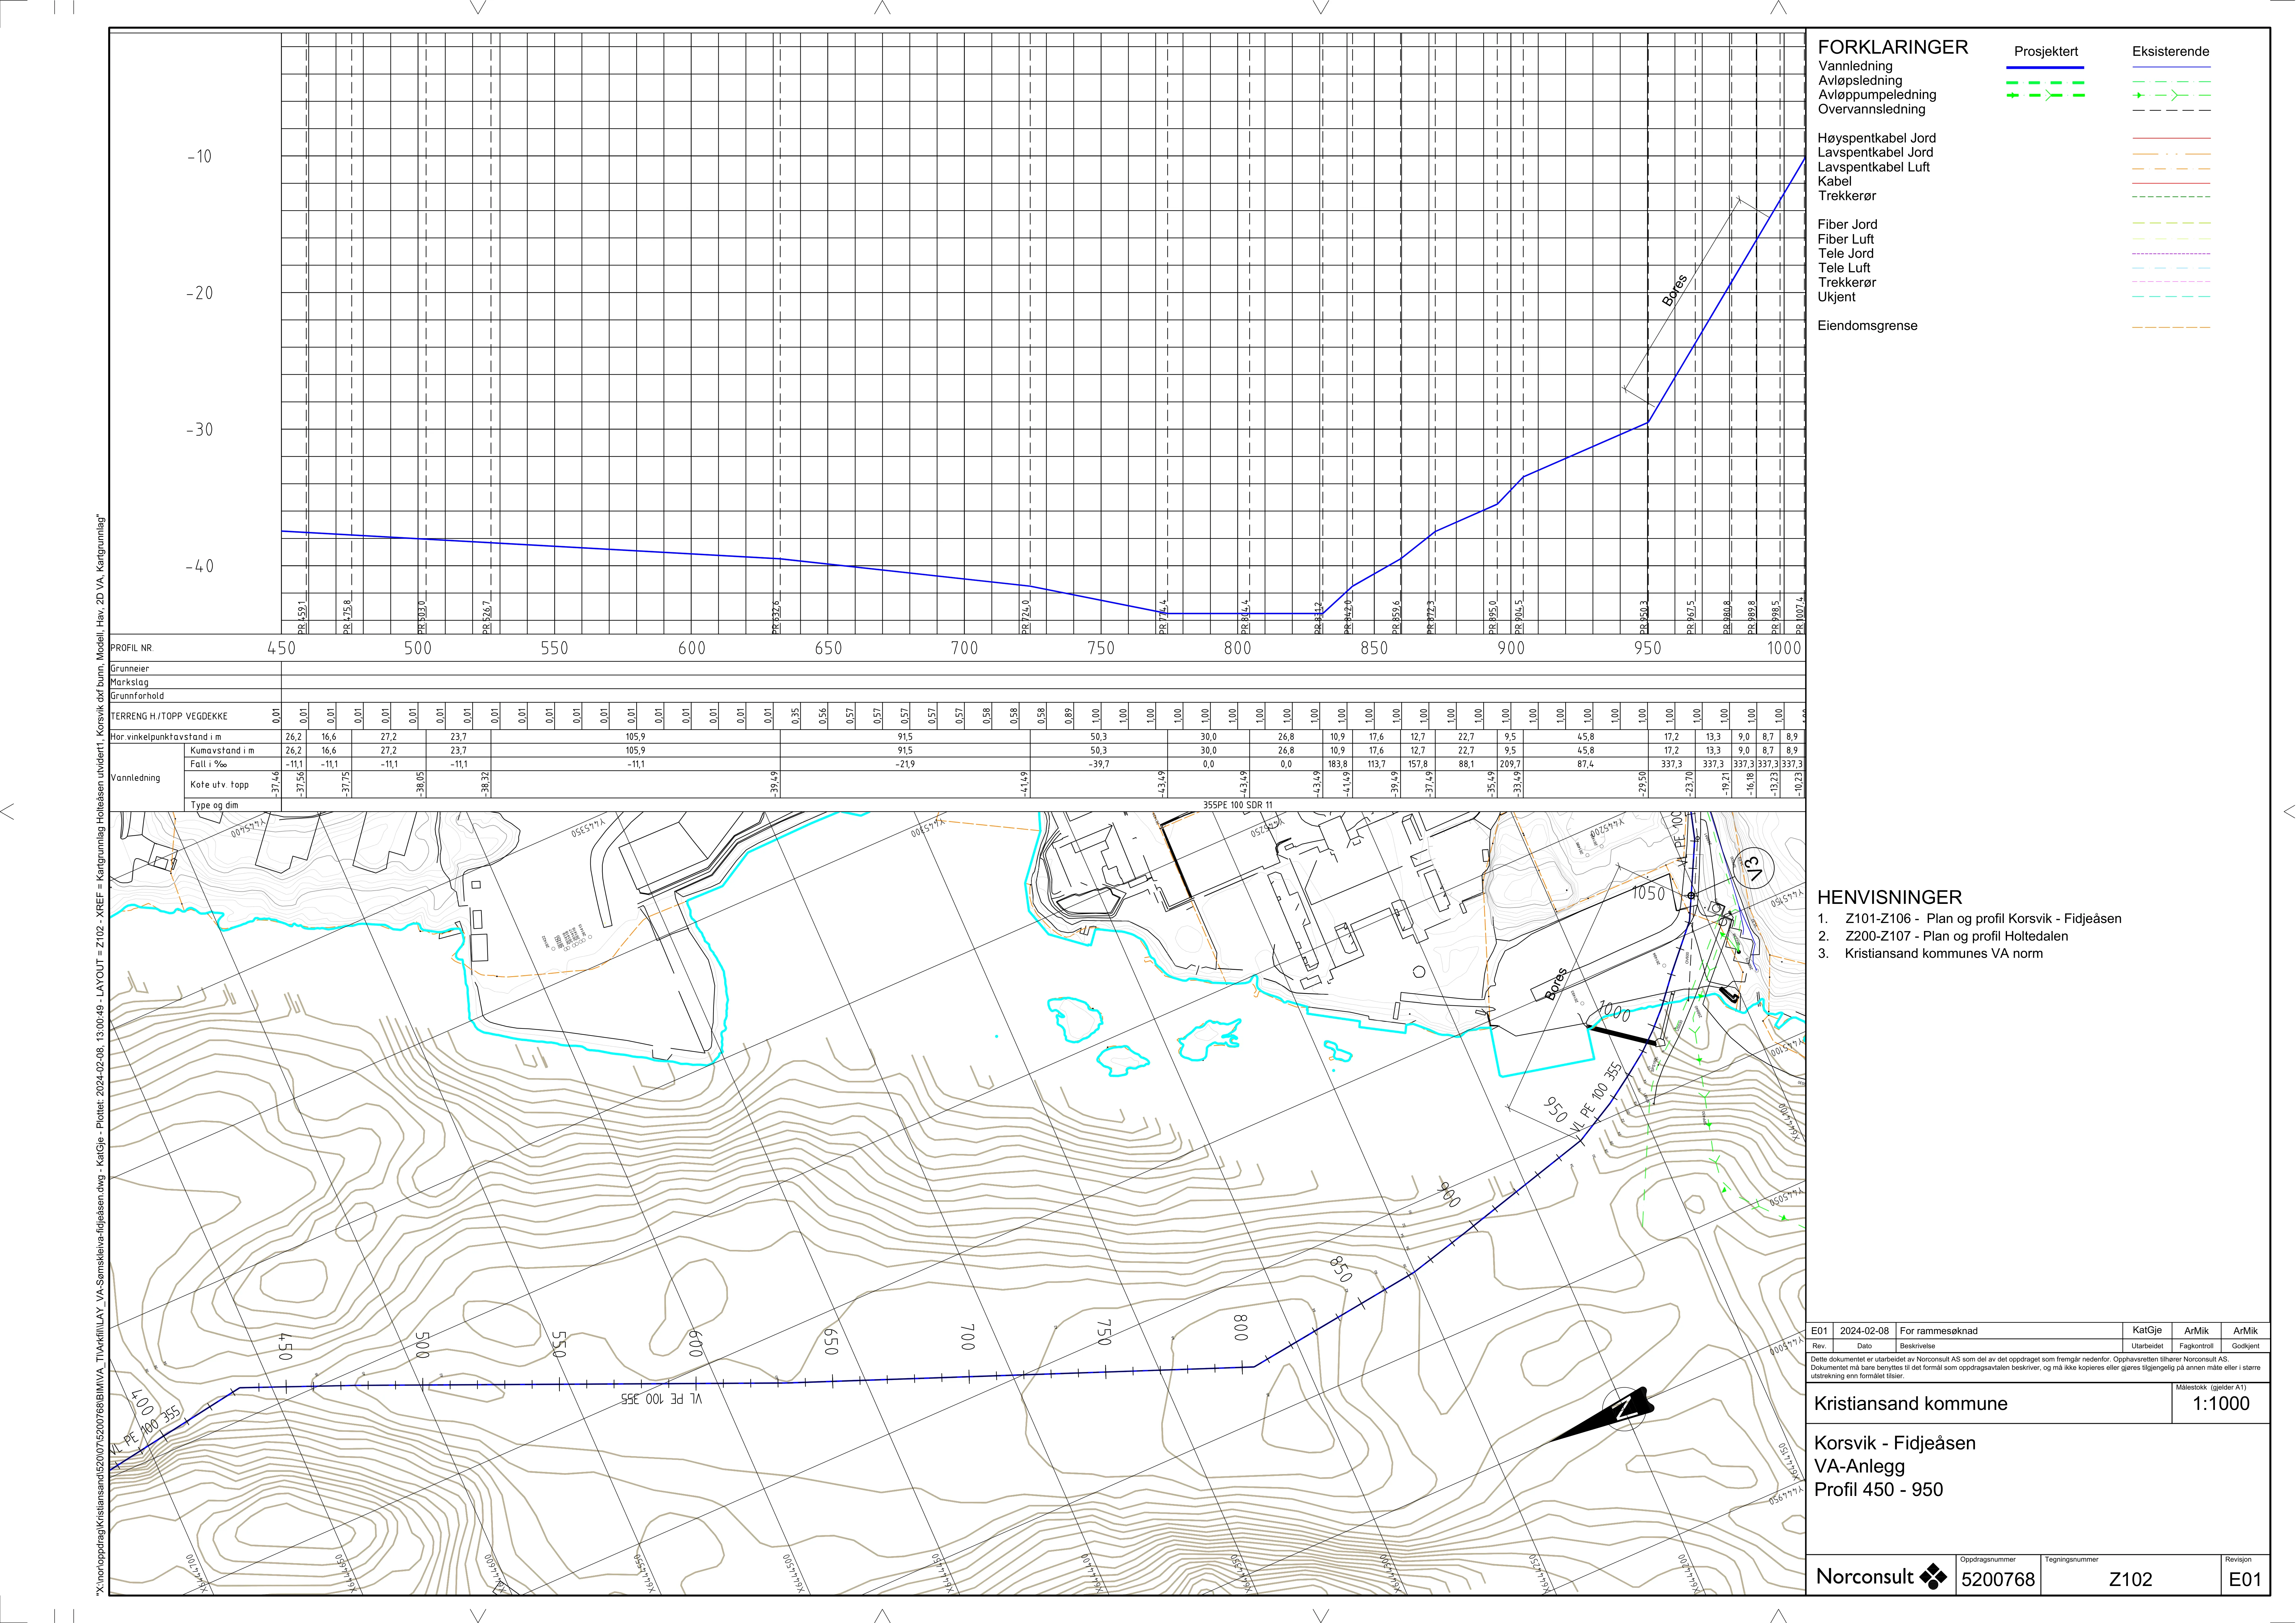The height and width of the screenshot is (1623, 2296).
Task: Click the pipe type 355PE 100 SDR 11
Action: click(1238, 805)
